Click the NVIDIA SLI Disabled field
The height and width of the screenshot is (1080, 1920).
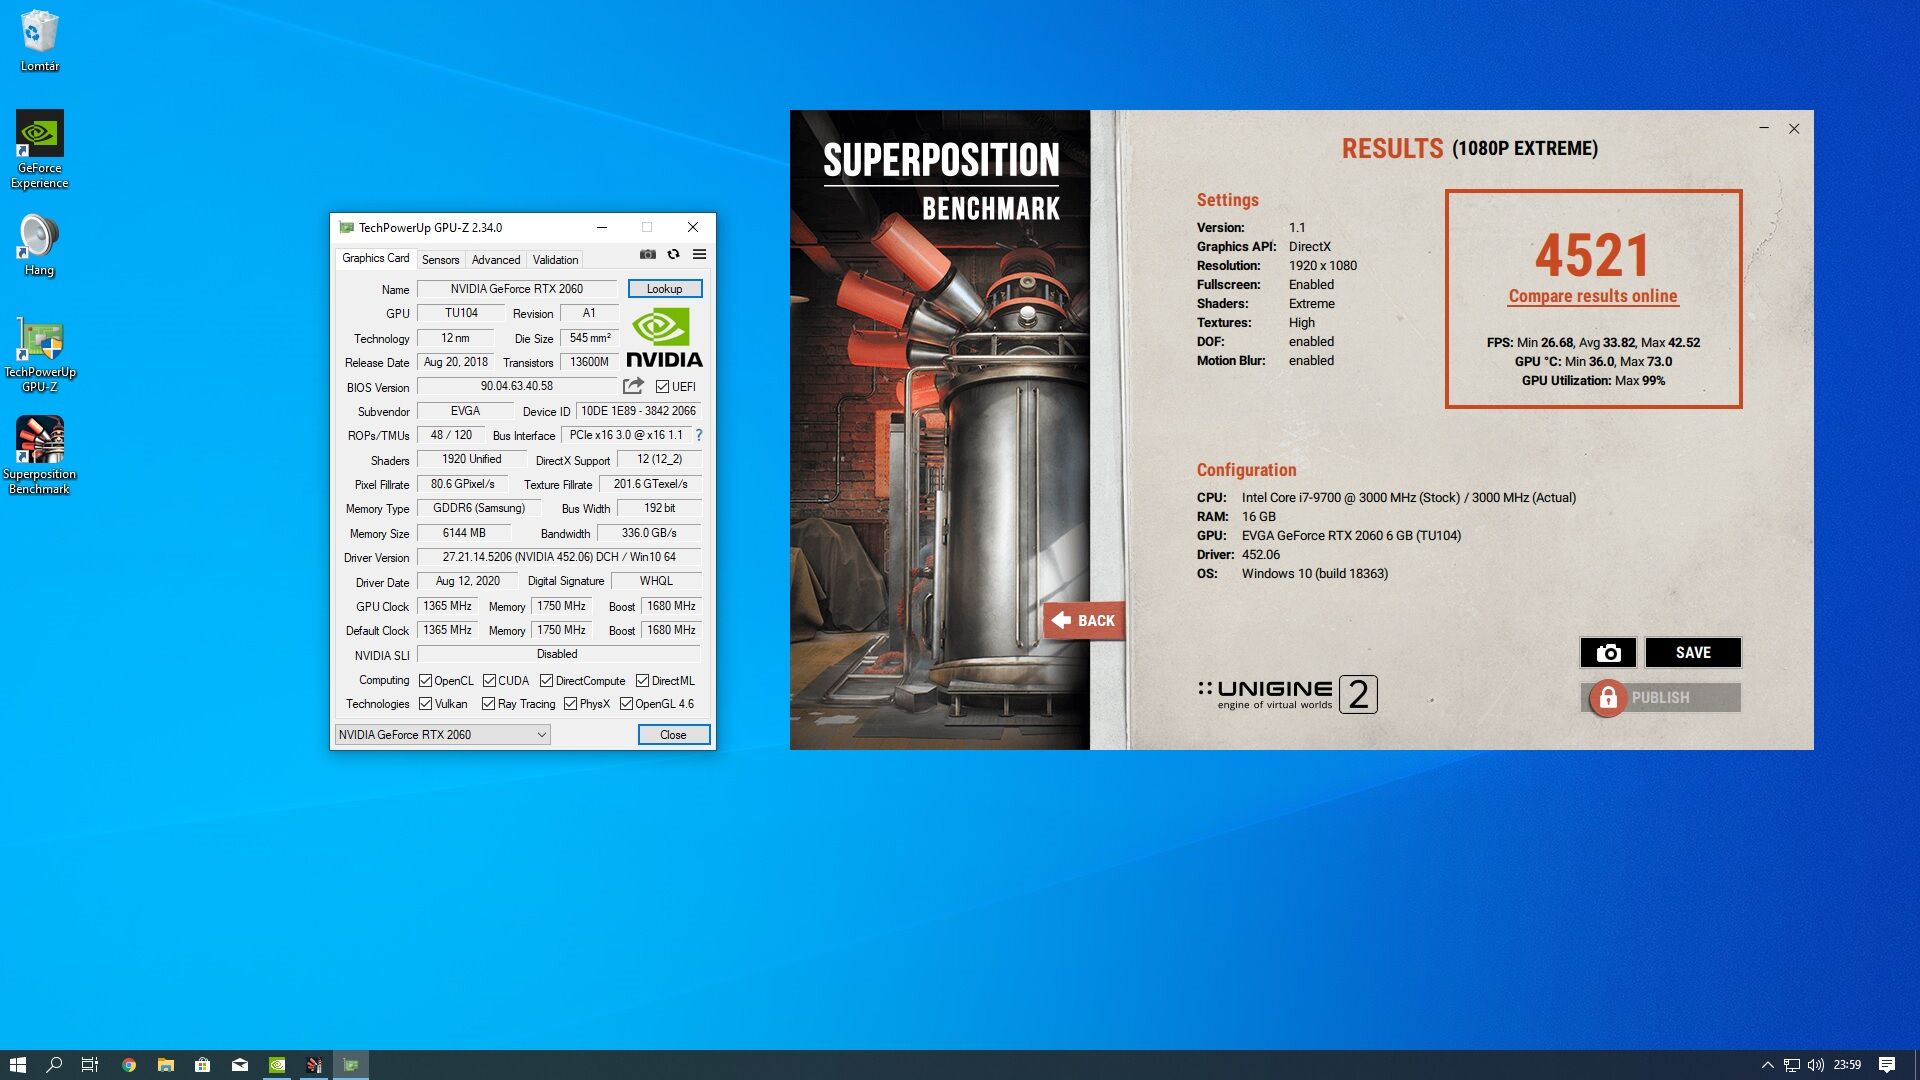coord(559,654)
